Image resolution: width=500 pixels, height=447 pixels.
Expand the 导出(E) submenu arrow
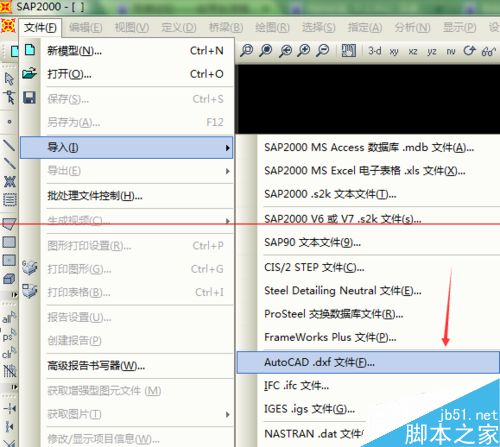pyautogui.click(x=227, y=171)
